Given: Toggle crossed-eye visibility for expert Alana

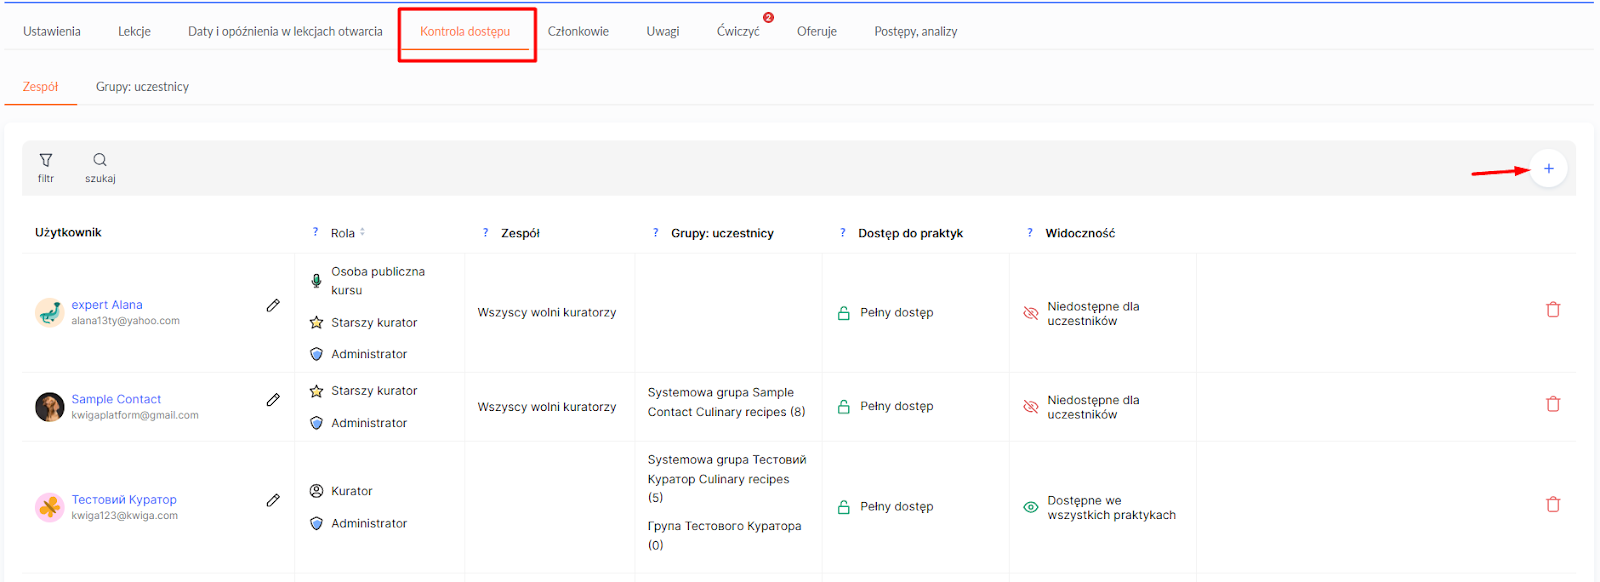Looking at the screenshot, I should coord(1031,313).
